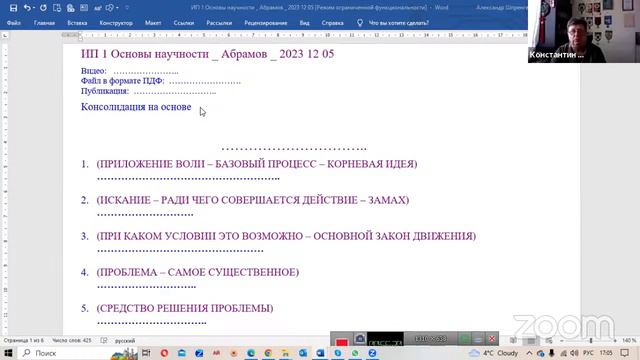Open the Рецензирование ribbon tab
Image resolution: width=640 pixels, height=360 pixels.
click(x=266, y=23)
